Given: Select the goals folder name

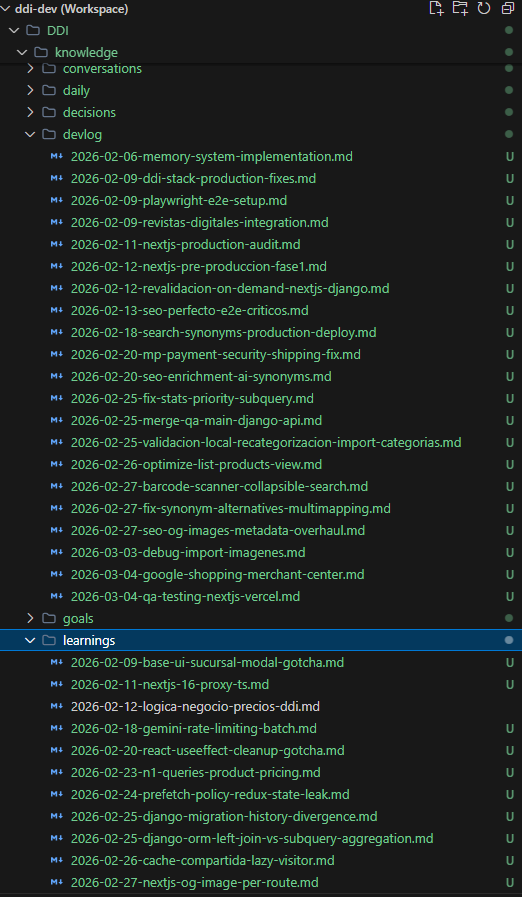Looking at the screenshot, I should click(78, 618).
